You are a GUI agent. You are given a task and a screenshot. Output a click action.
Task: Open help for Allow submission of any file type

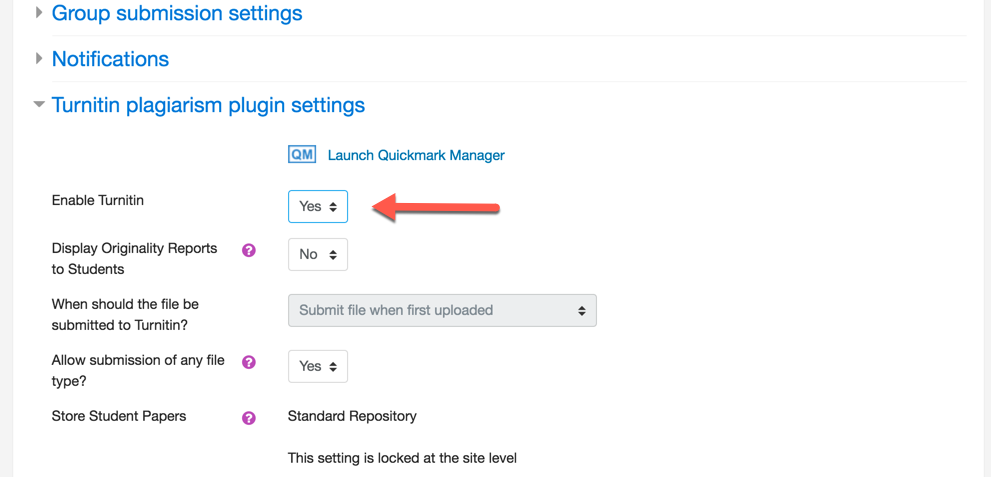(249, 362)
